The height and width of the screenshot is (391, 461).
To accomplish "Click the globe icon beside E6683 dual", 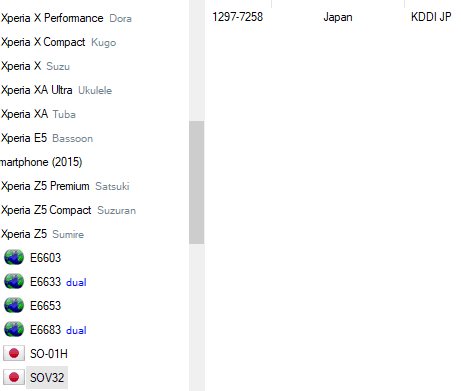I will (x=14, y=329).
